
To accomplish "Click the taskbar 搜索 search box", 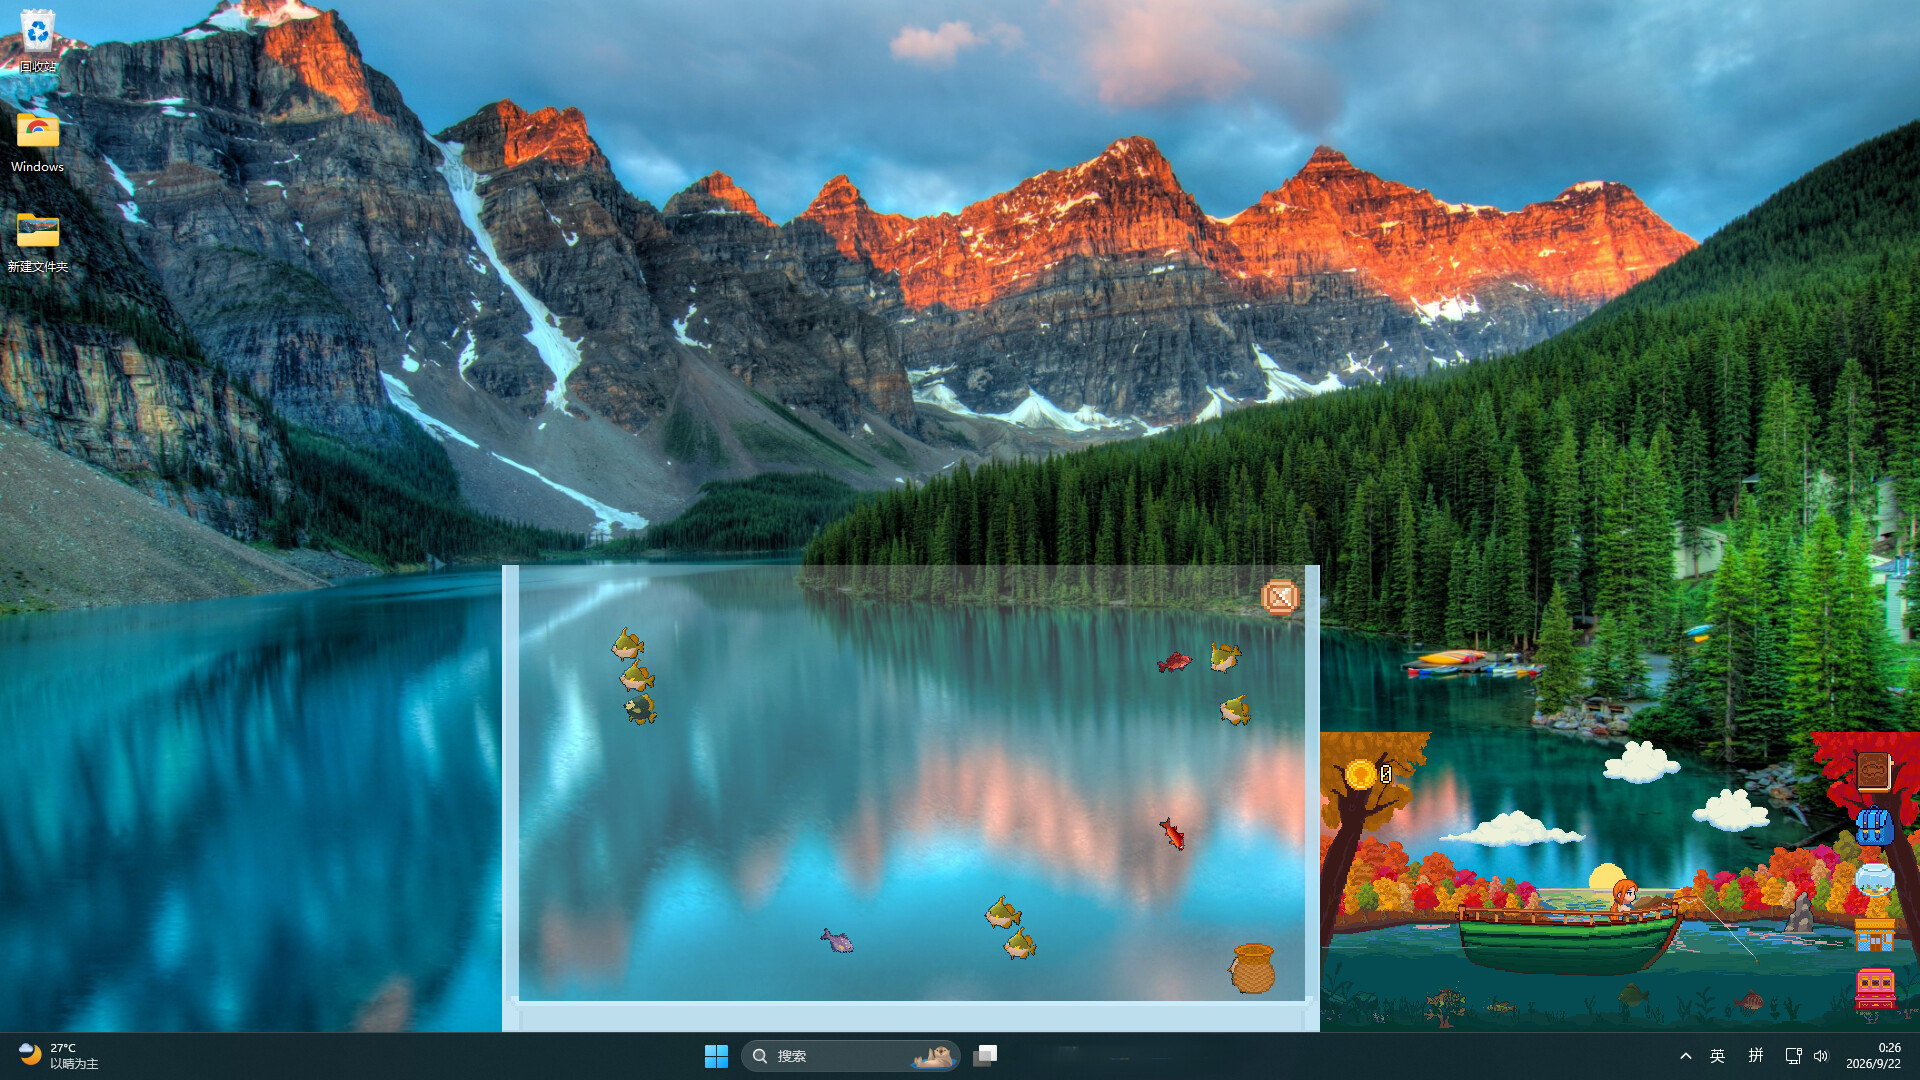I will click(x=851, y=1056).
